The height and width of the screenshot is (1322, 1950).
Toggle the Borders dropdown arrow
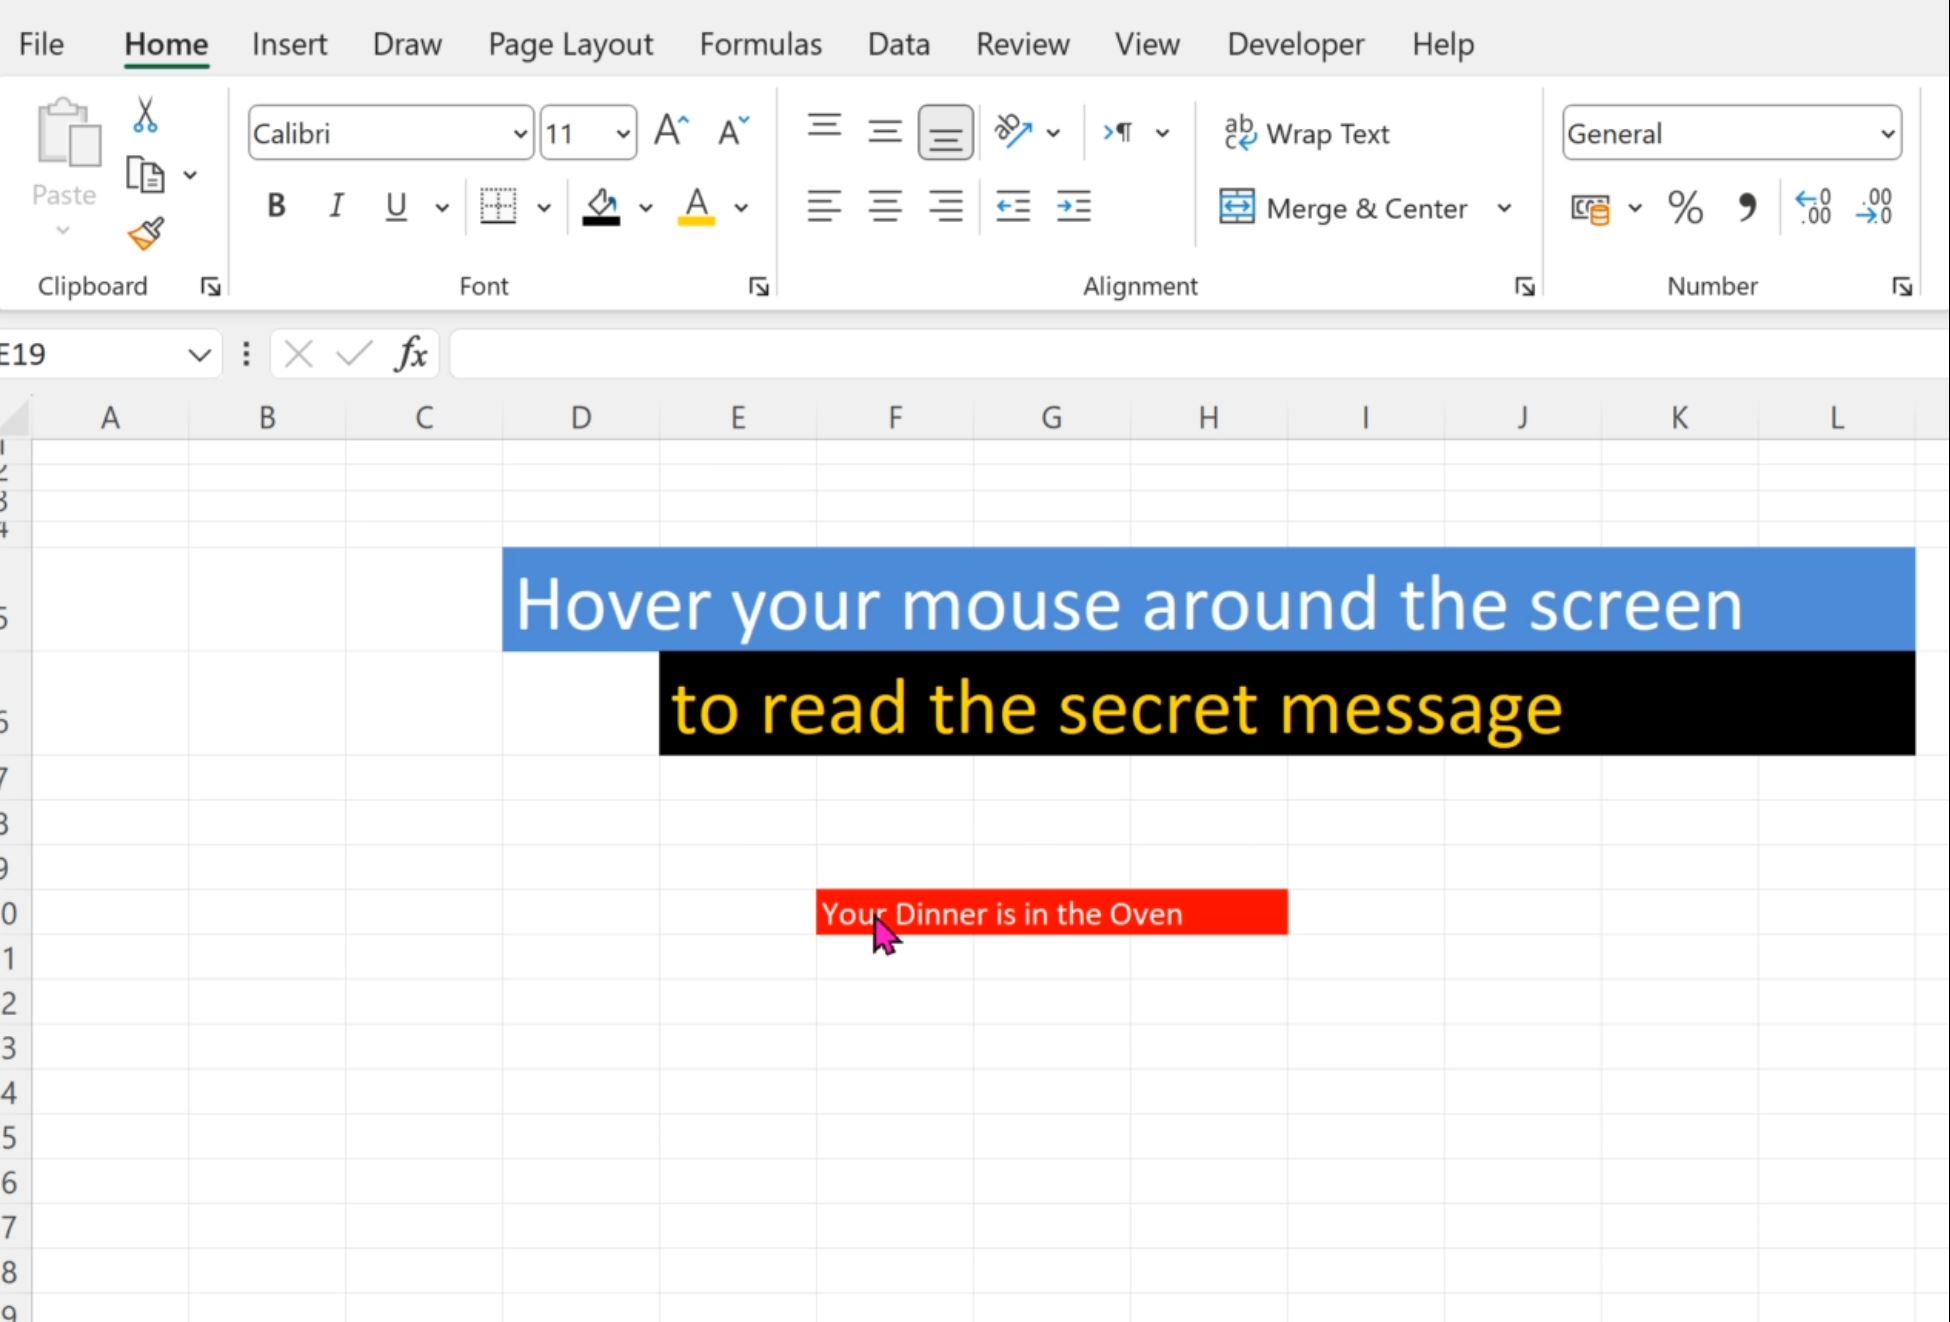[543, 208]
